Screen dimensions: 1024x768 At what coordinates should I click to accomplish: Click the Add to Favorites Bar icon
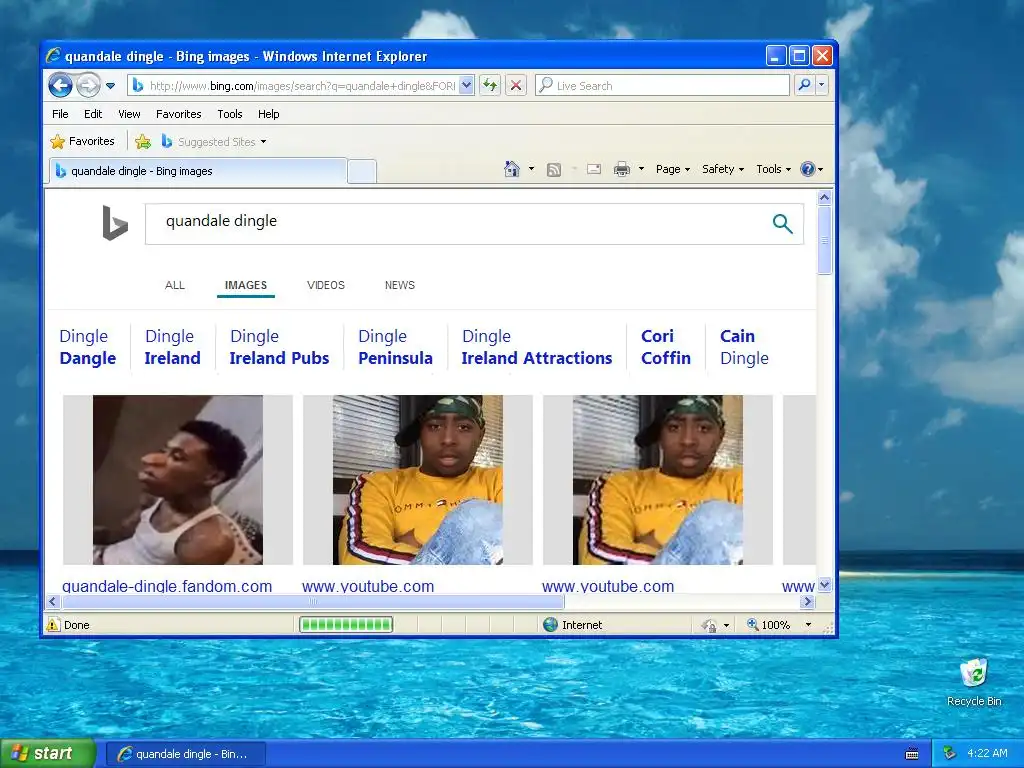pyautogui.click(x=143, y=141)
